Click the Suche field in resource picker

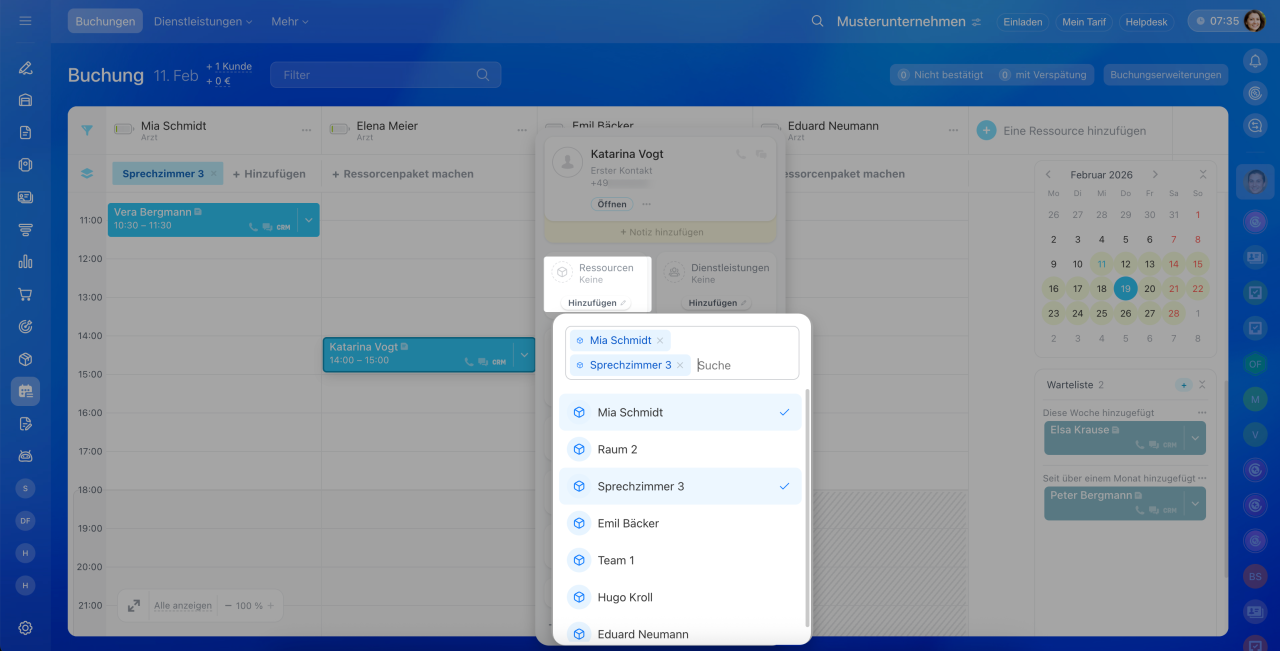pos(745,366)
